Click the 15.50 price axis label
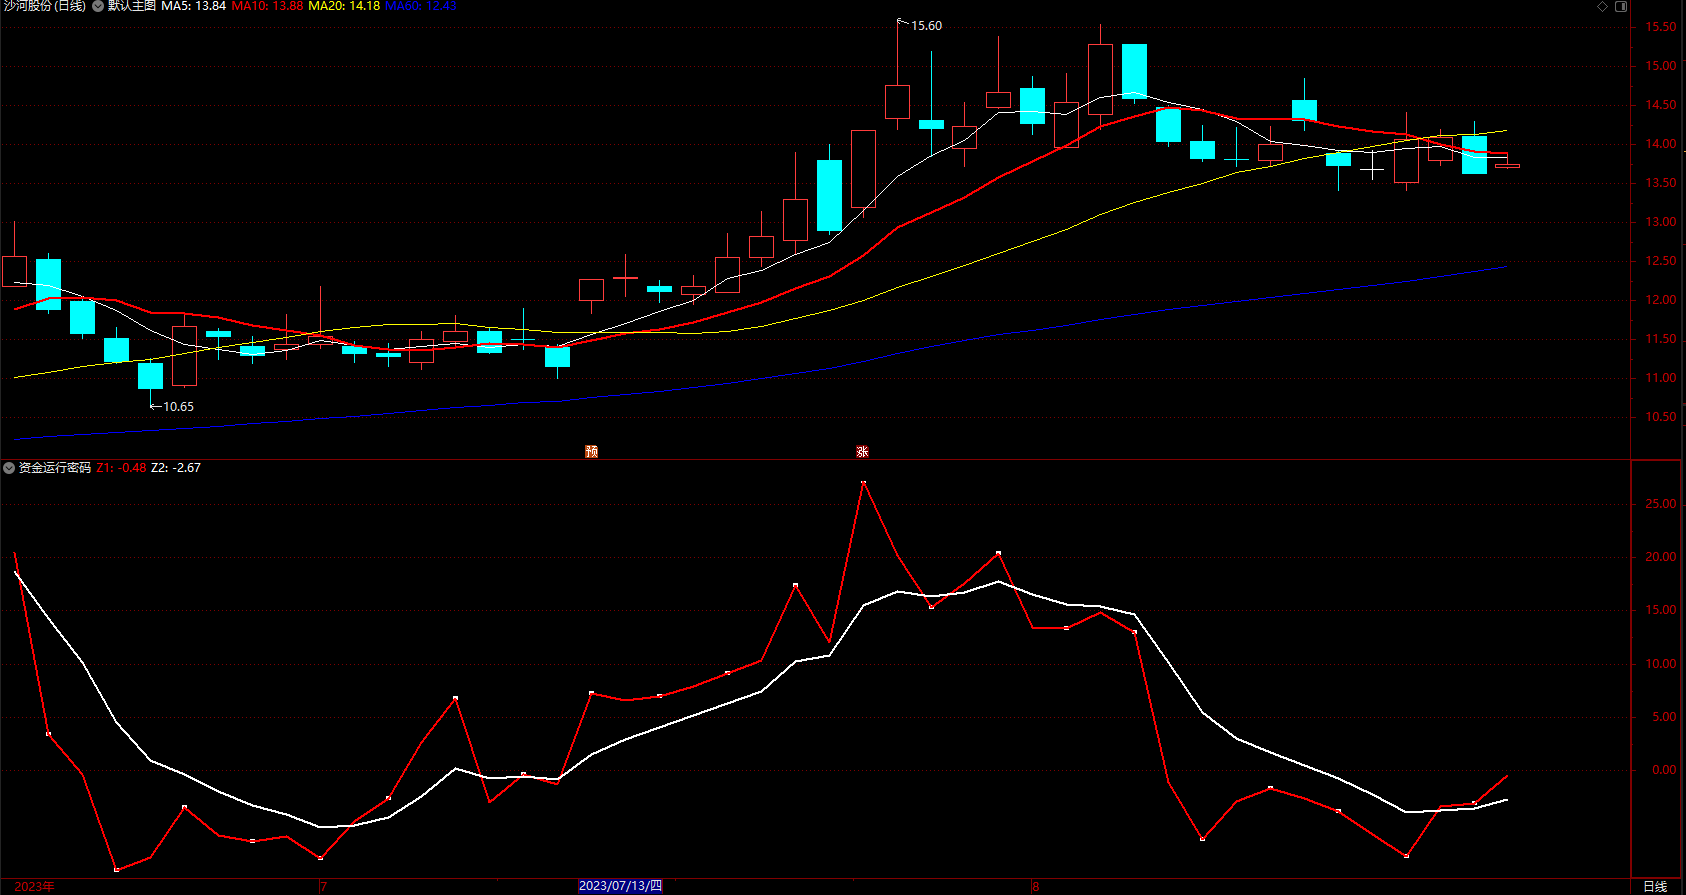This screenshot has width=1686, height=895. [1661, 27]
